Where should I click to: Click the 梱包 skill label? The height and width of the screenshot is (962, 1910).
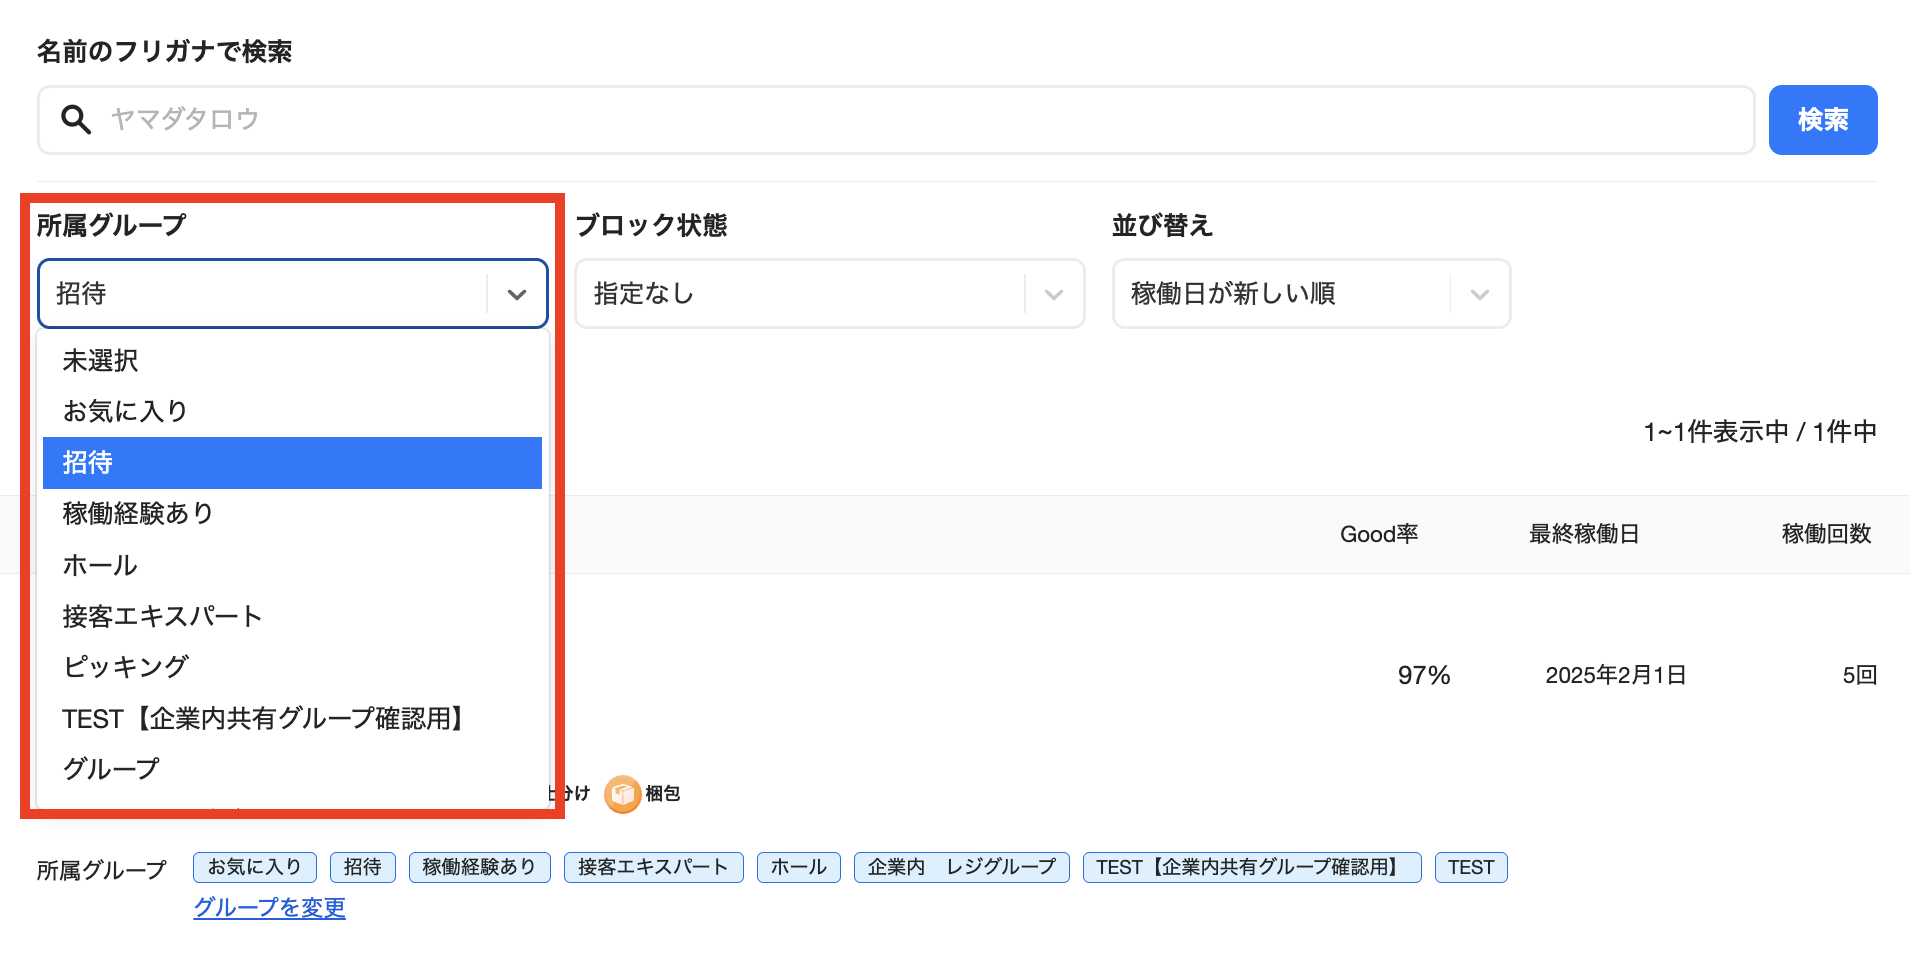pos(663,794)
